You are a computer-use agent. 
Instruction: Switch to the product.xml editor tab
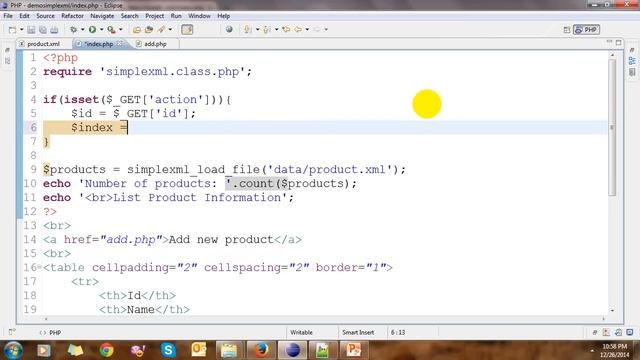[x=43, y=44]
